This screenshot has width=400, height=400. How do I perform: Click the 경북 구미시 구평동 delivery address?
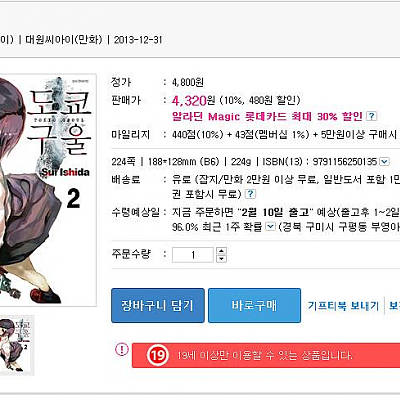341,227
